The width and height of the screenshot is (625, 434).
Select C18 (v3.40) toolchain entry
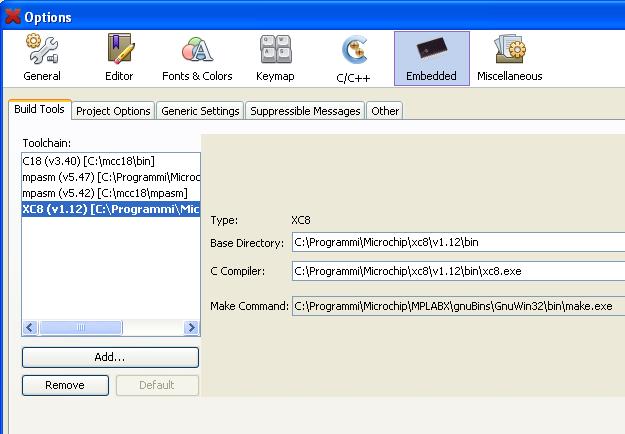88,160
